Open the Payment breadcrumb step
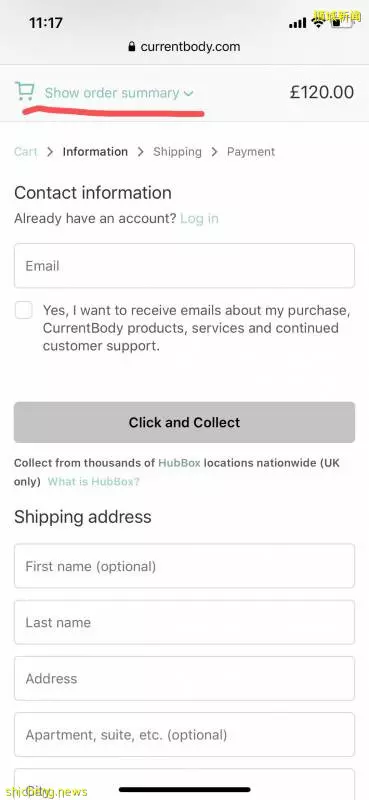Screen dimensions: 369x800 pyautogui.click(x=251, y=152)
